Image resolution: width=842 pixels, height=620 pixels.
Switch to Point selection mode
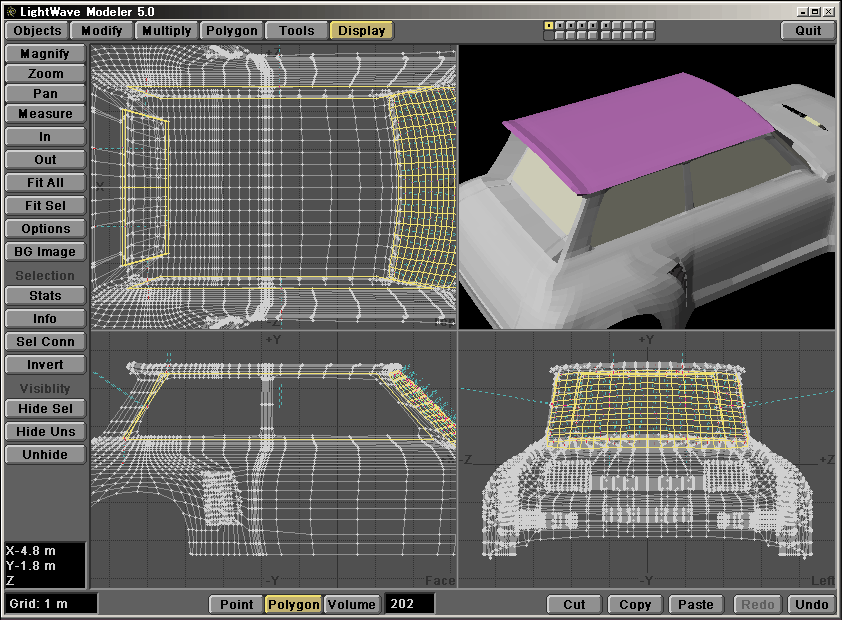(x=236, y=604)
